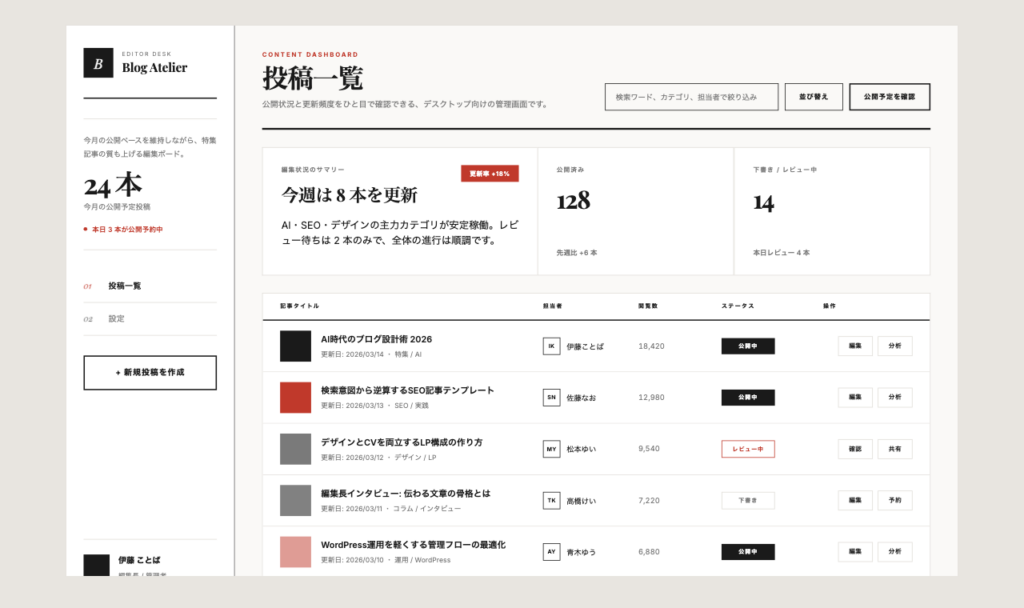Open the red thumbnail of the SEO記事テンプレート post
Image resolution: width=1024 pixels, height=608 pixels.
point(295,397)
